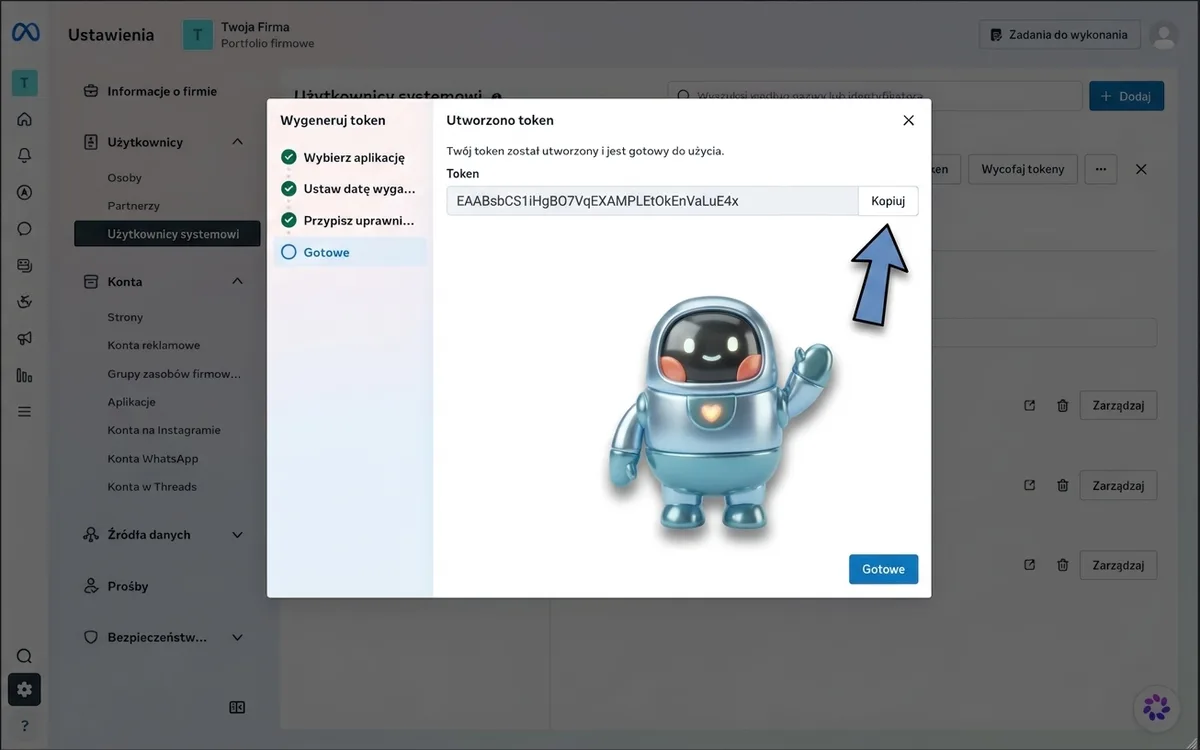The width and height of the screenshot is (1200, 750).
Task: Open notifications bell in left rail
Action: click(x=25, y=155)
